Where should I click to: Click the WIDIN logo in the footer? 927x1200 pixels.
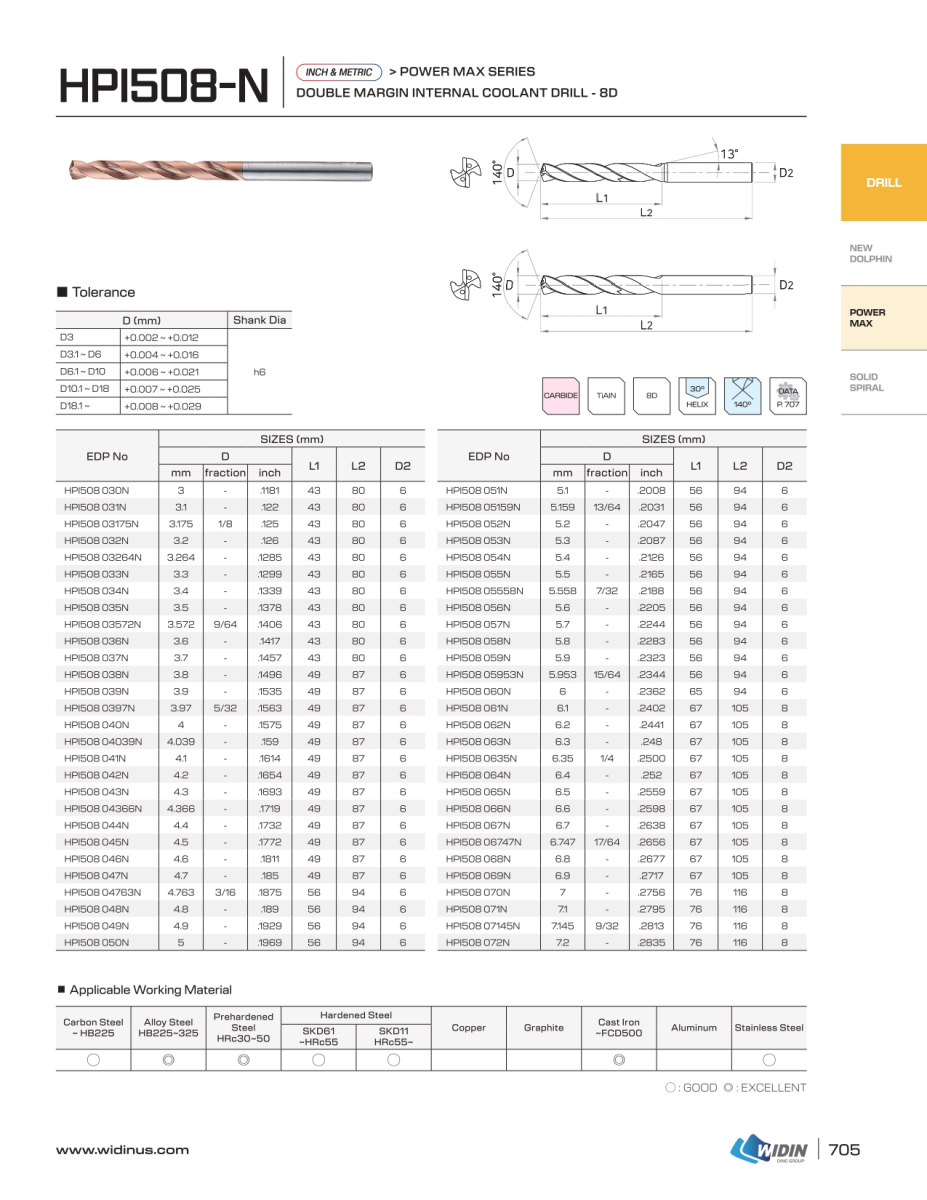coord(771,1150)
